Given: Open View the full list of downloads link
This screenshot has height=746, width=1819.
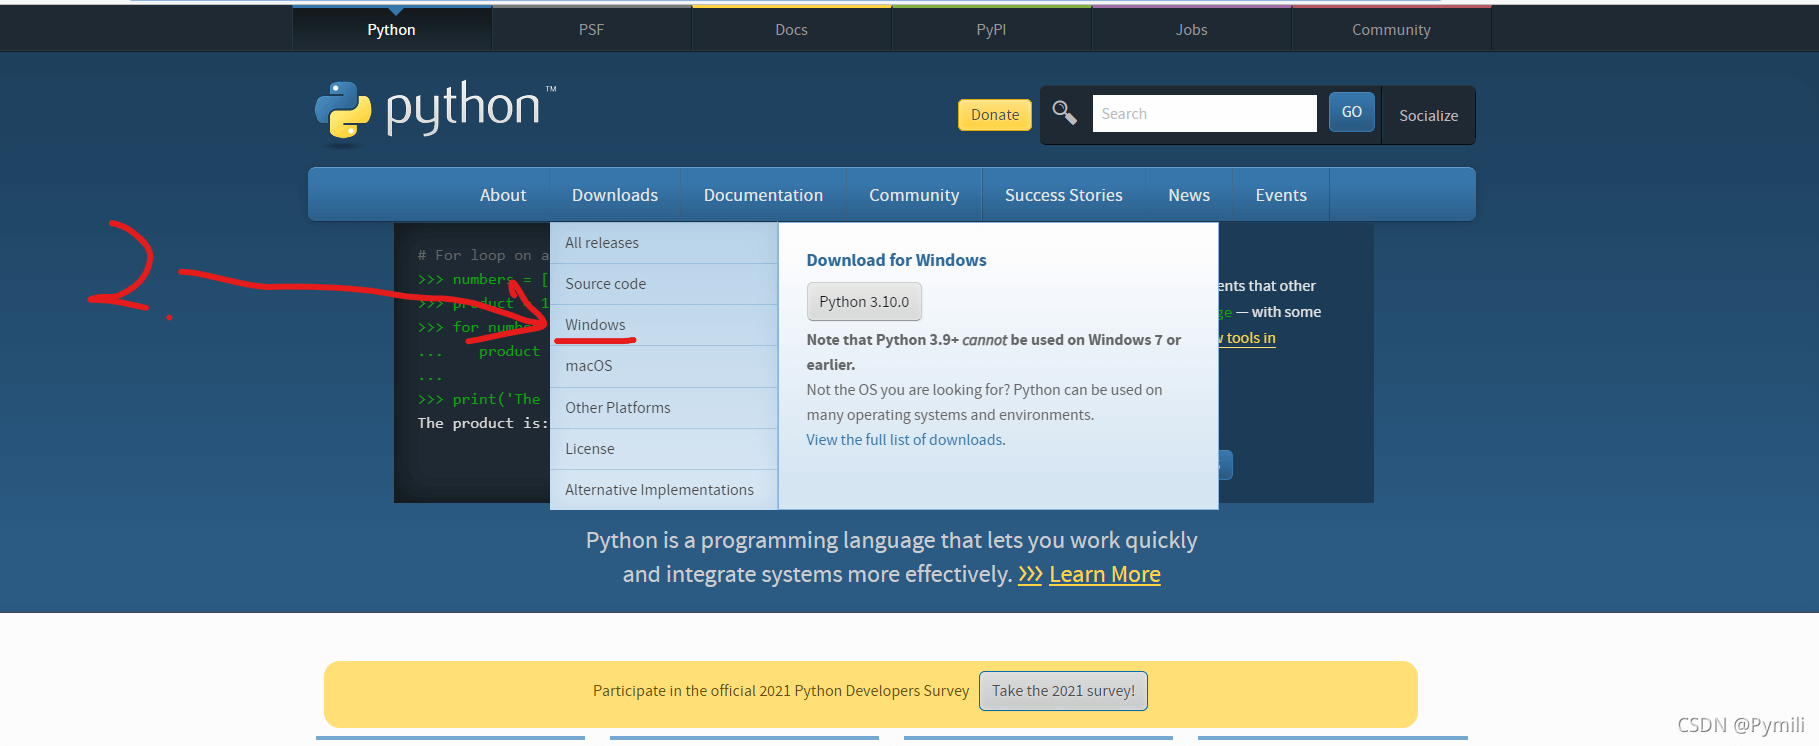Looking at the screenshot, I should click(x=905, y=440).
